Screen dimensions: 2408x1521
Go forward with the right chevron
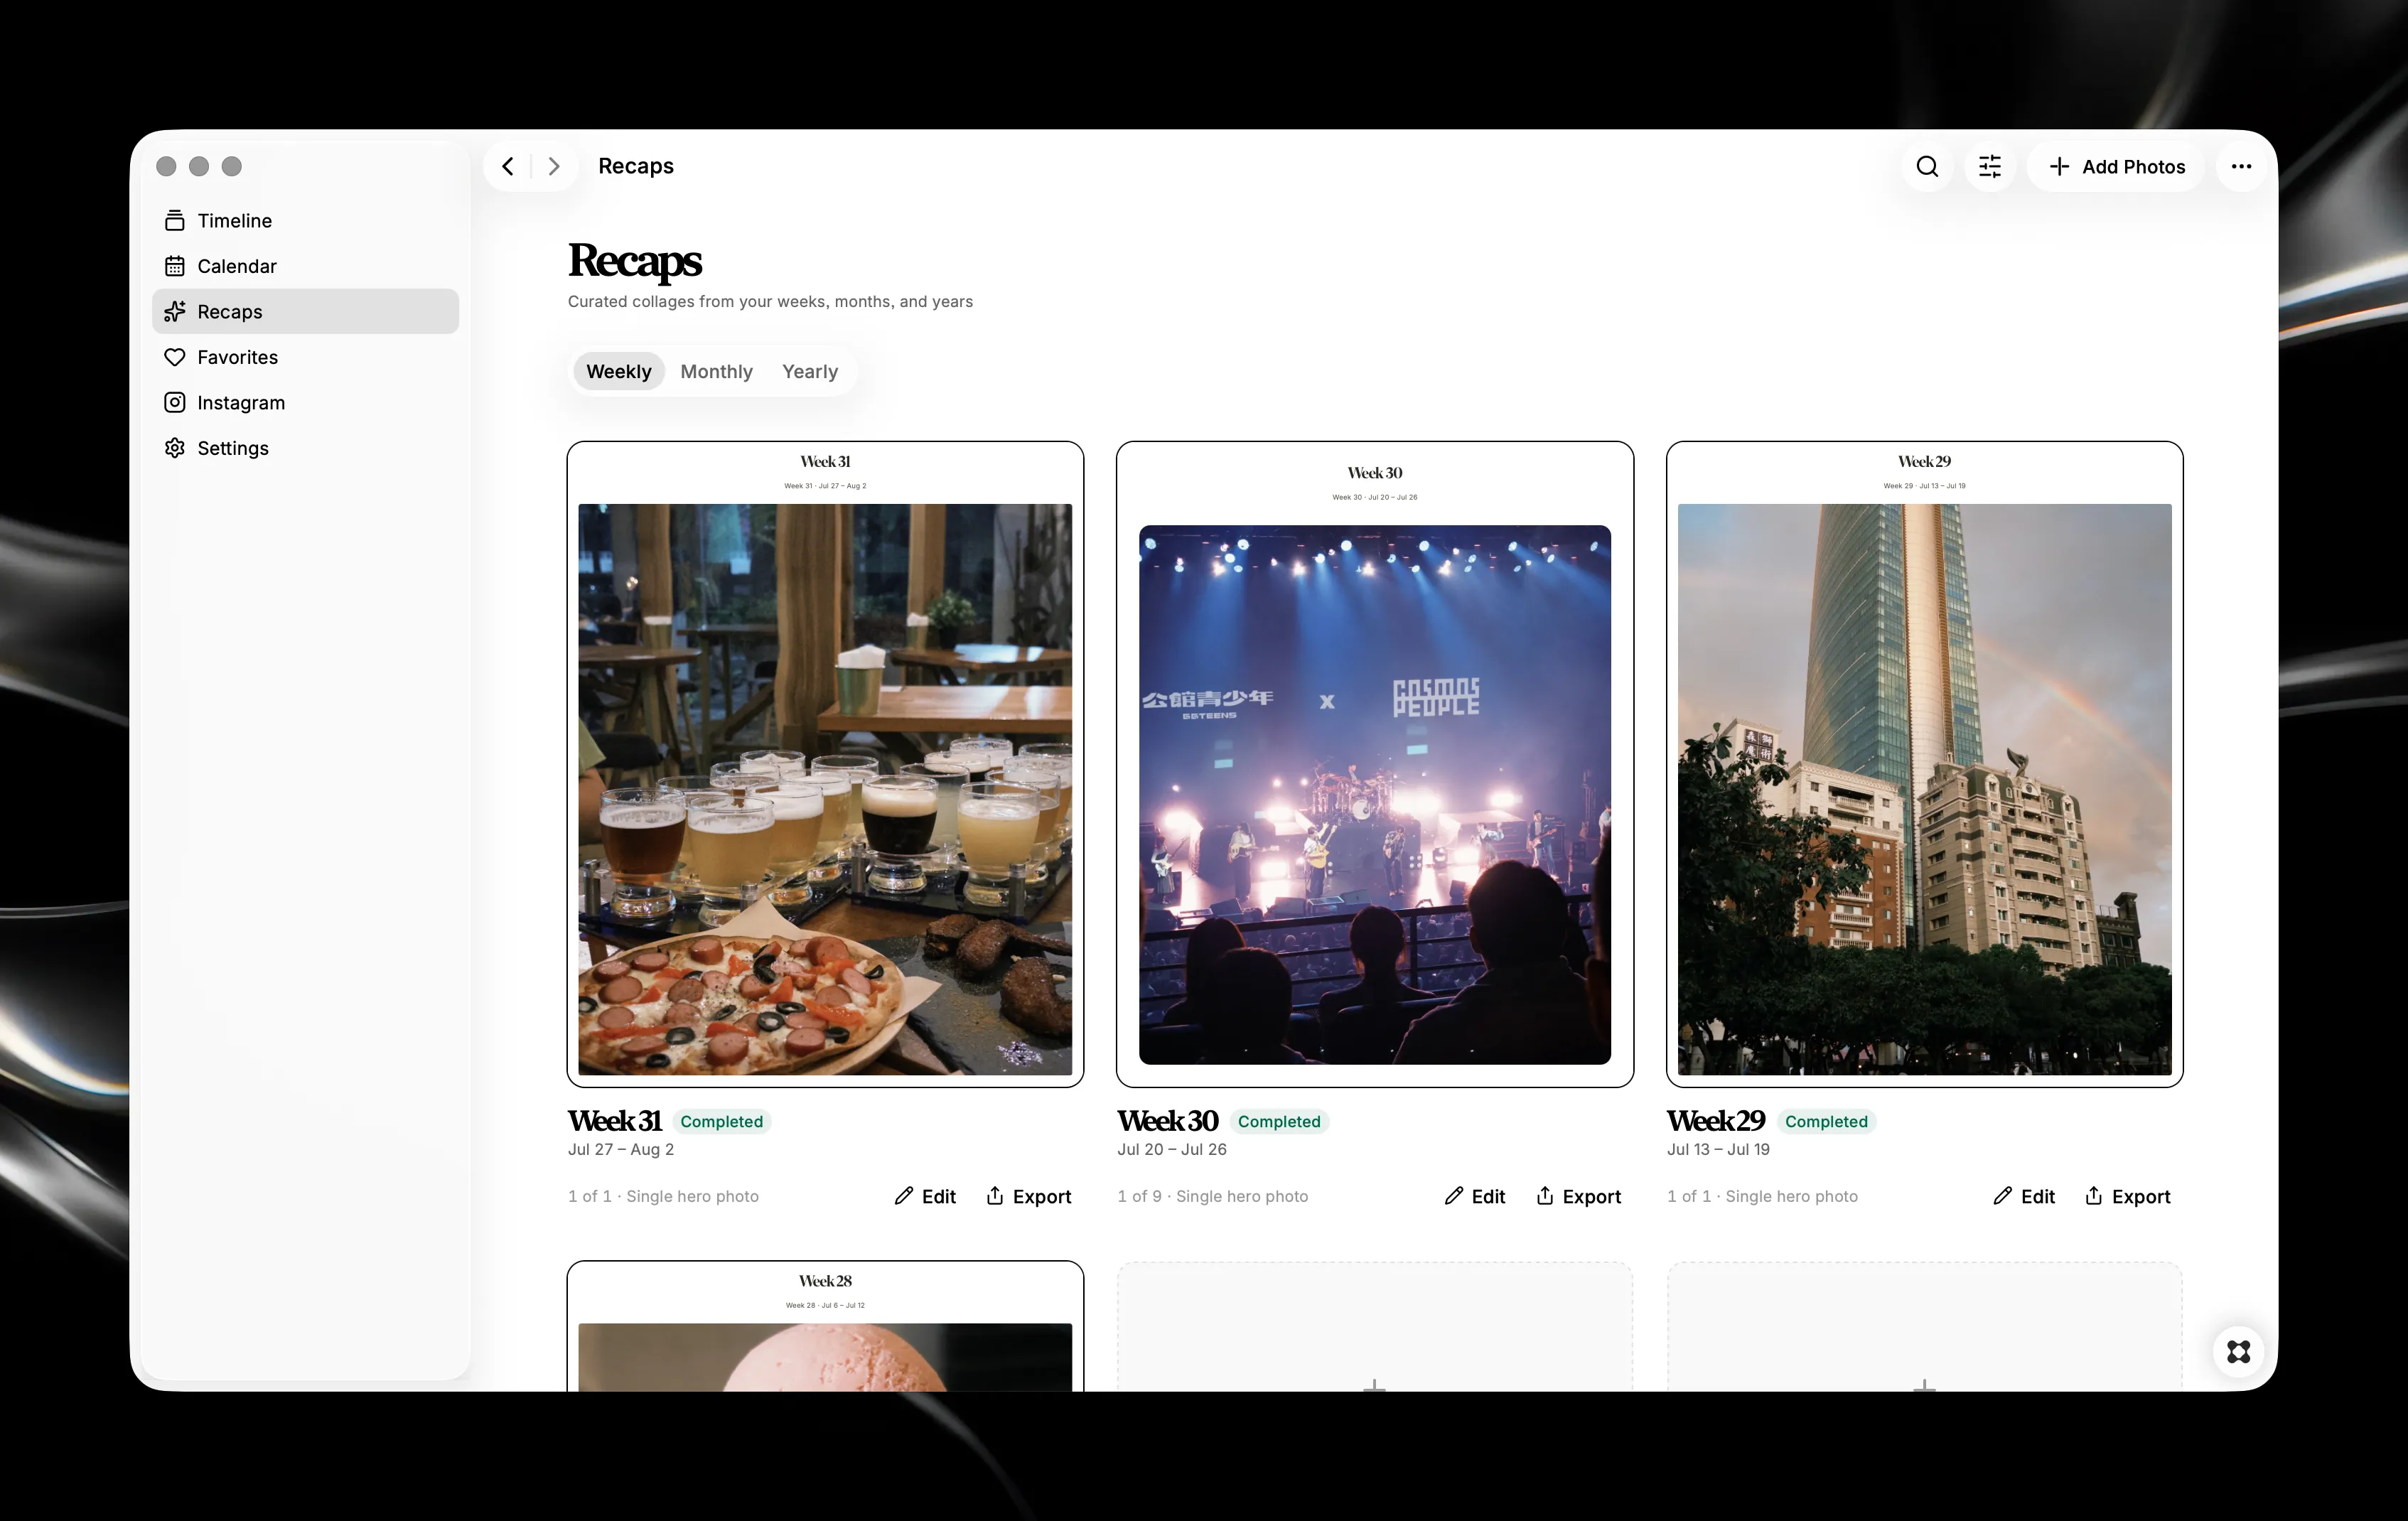[554, 166]
